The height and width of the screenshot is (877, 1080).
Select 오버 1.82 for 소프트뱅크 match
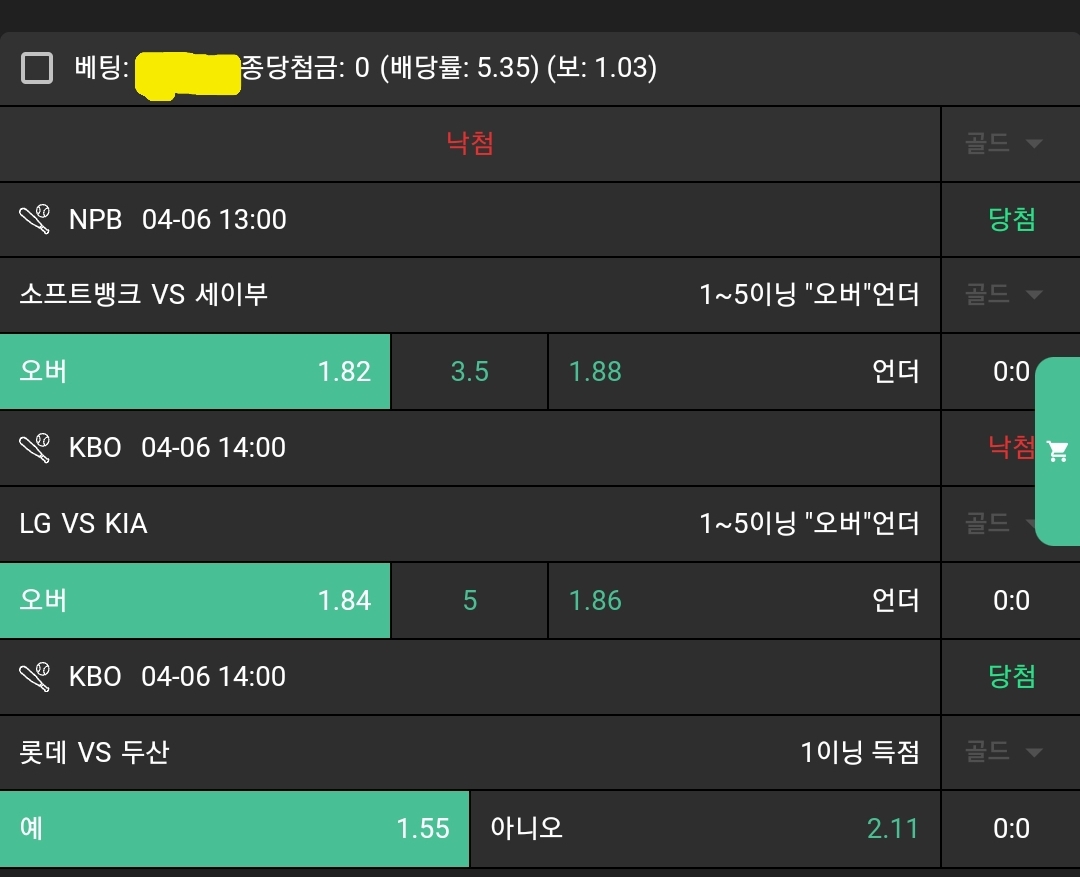click(195, 371)
